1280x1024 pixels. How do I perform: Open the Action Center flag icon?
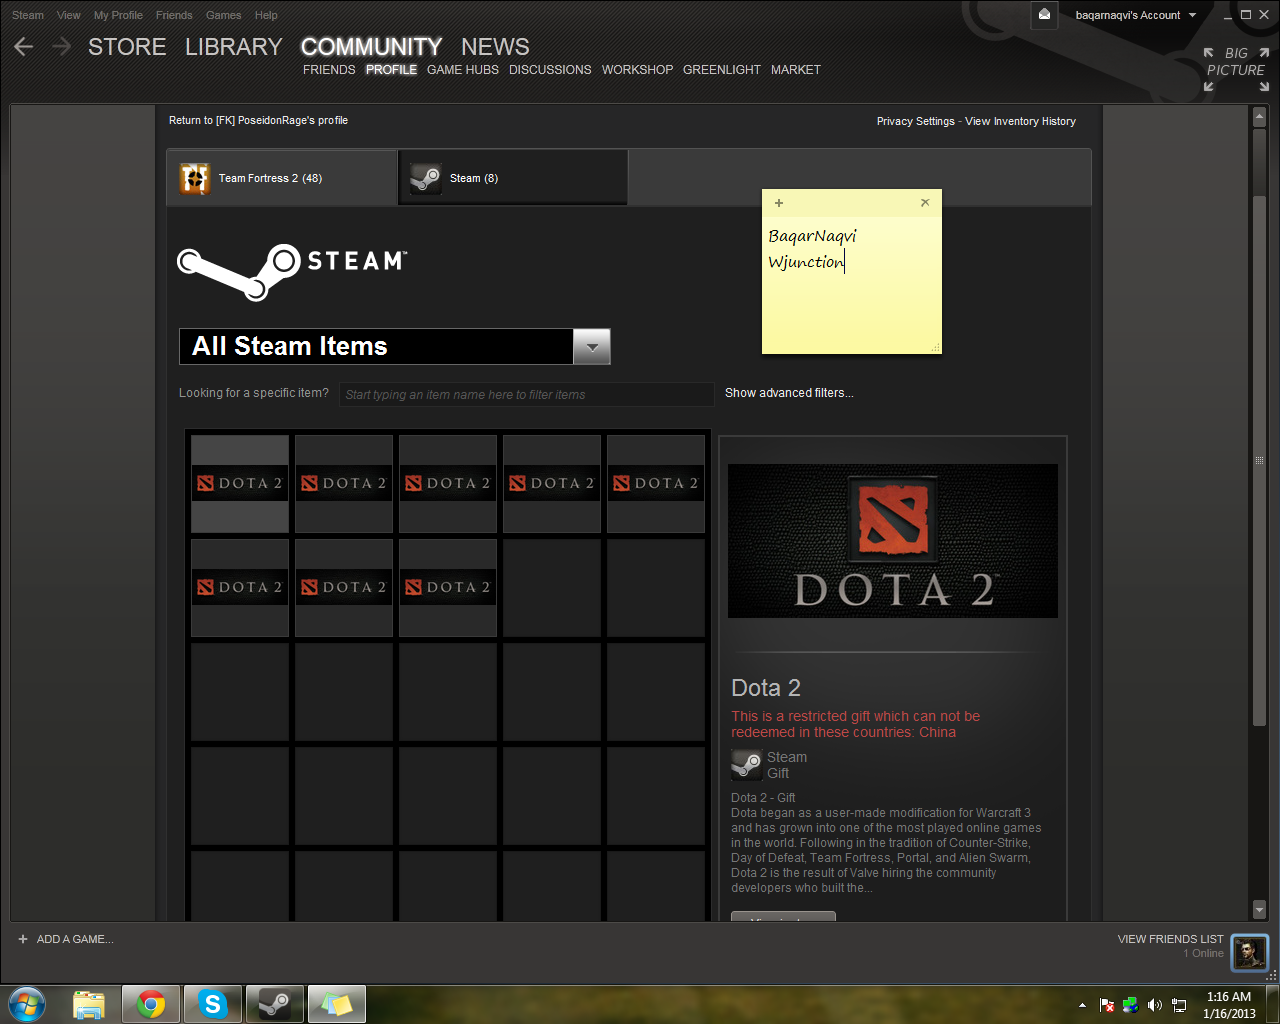click(1107, 1005)
